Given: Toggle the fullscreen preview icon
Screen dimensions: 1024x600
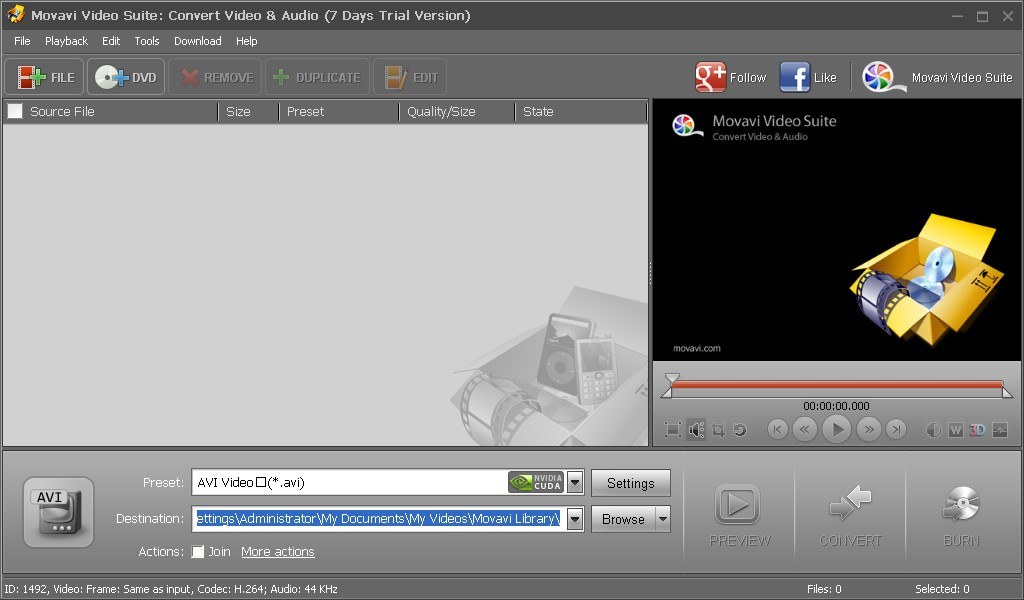Looking at the screenshot, I should 673,430.
